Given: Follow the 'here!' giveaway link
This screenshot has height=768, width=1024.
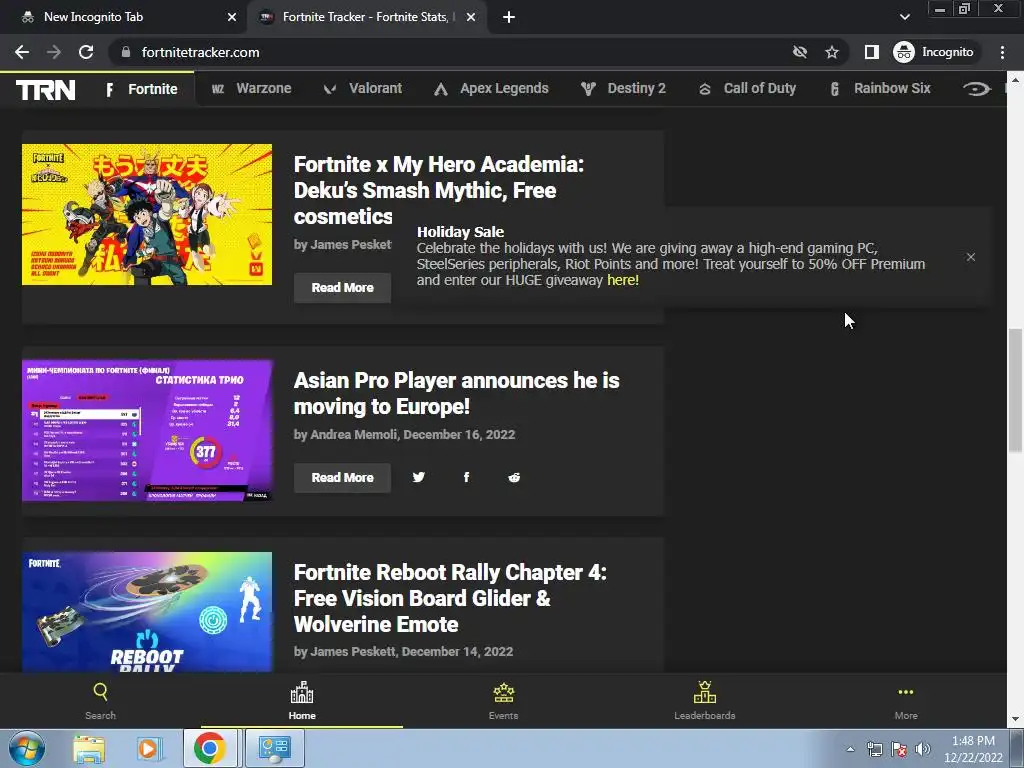Looking at the screenshot, I should click(x=623, y=280).
